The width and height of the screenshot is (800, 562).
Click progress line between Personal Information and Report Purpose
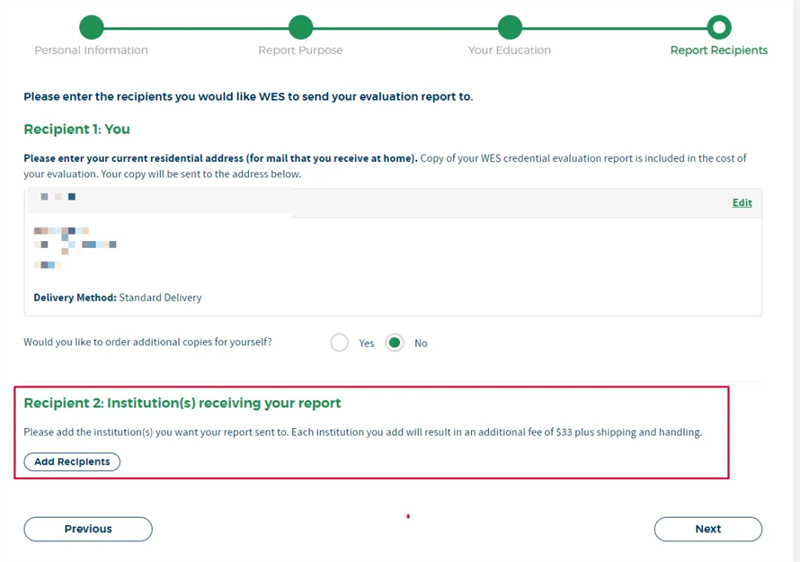click(x=195, y=27)
